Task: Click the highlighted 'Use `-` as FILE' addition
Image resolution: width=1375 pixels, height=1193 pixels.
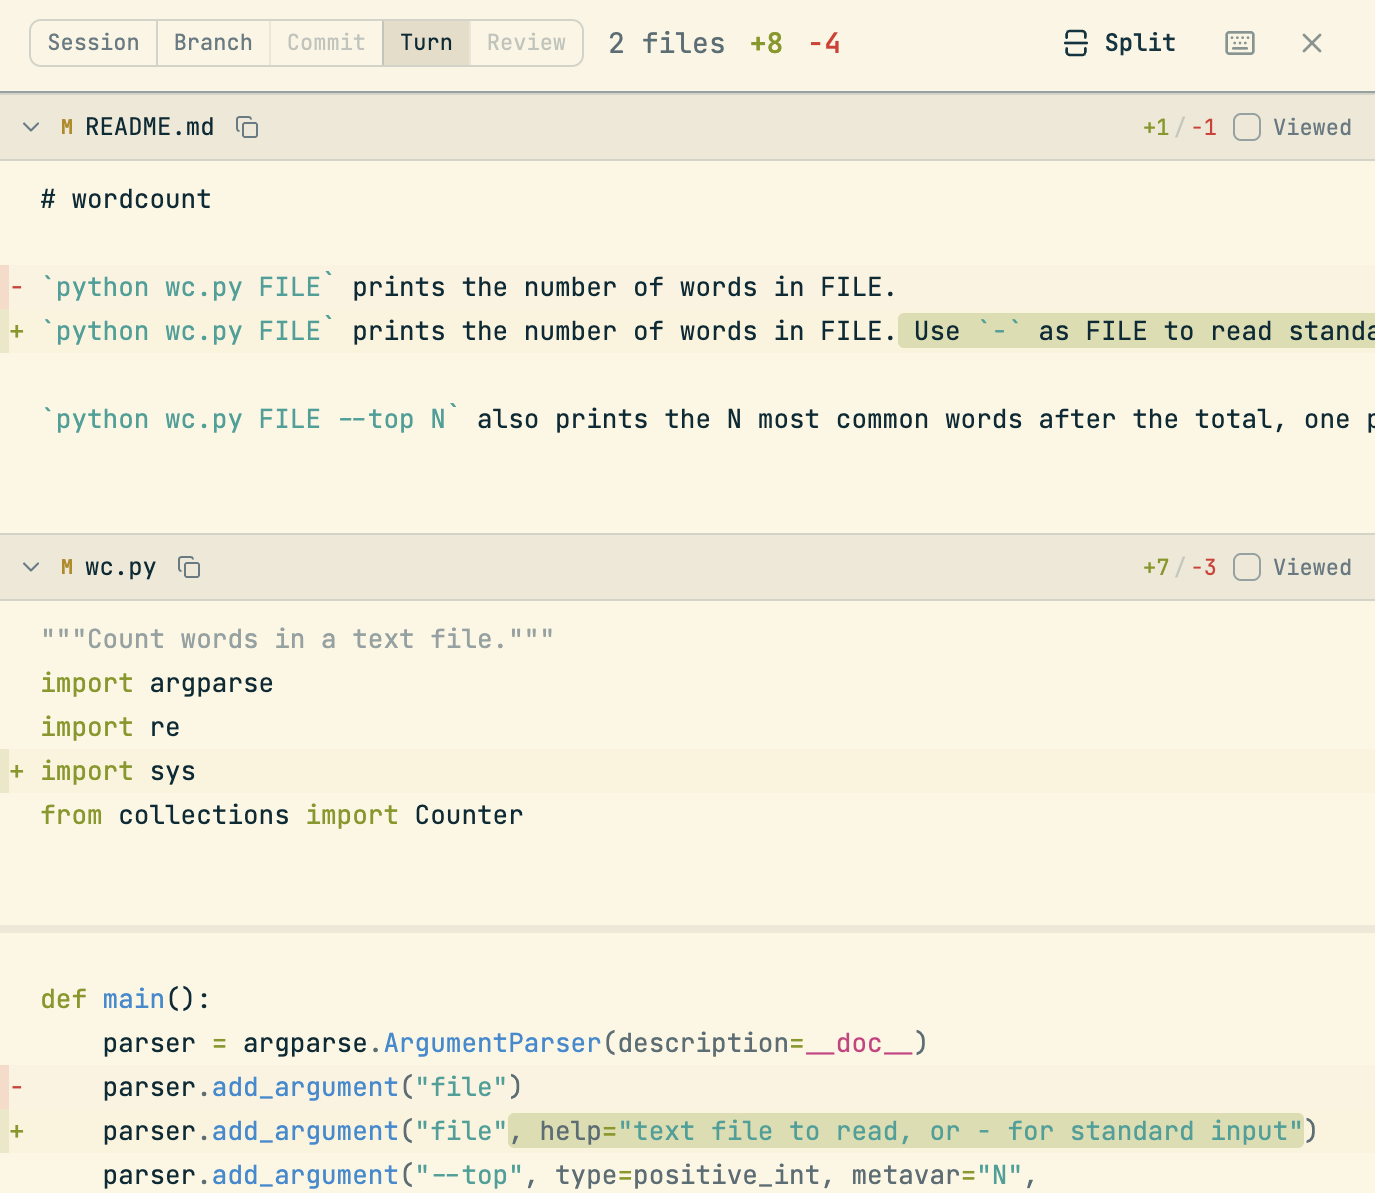Action: coord(1137,331)
